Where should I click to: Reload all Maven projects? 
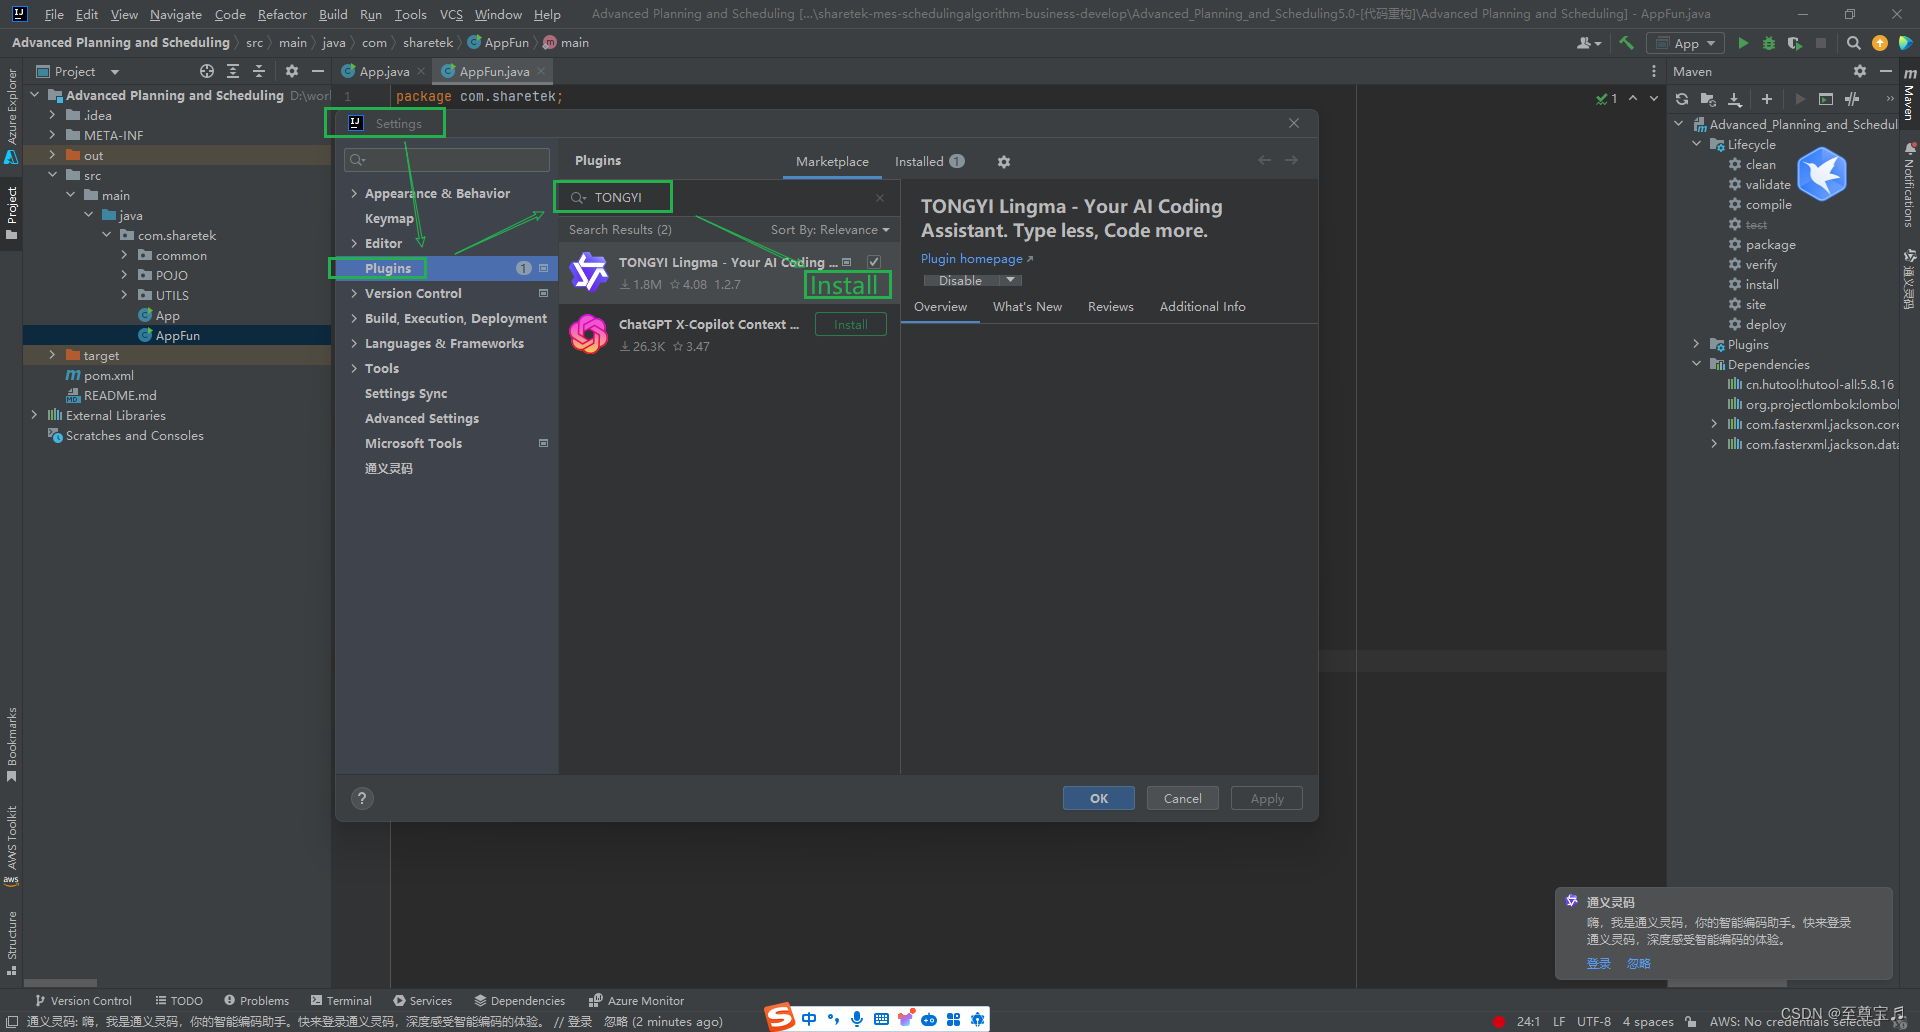tap(1682, 99)
